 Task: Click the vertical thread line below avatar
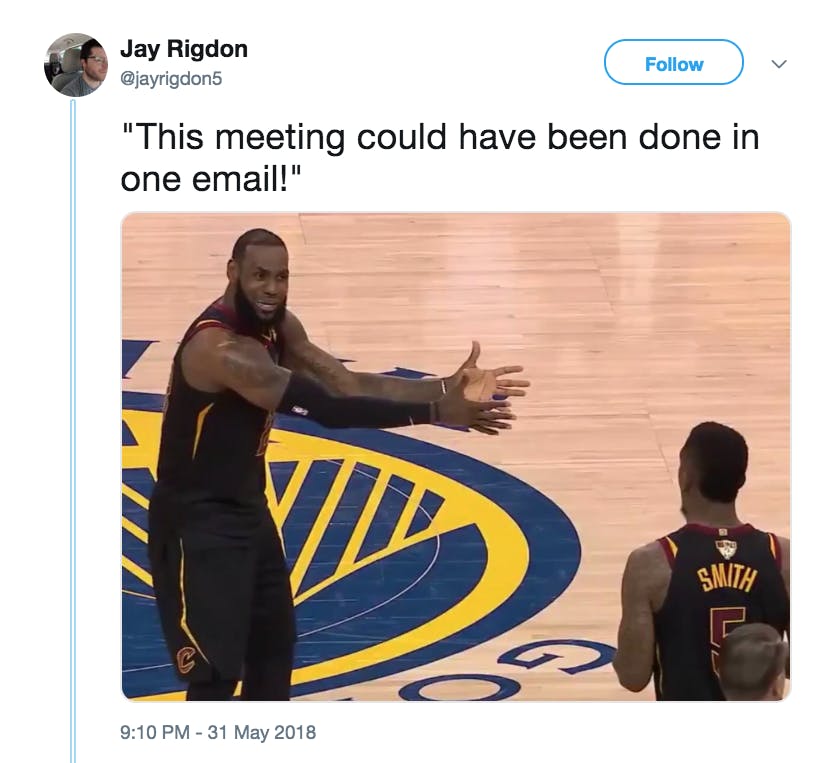pyautogui.click(x=74, y=430)
